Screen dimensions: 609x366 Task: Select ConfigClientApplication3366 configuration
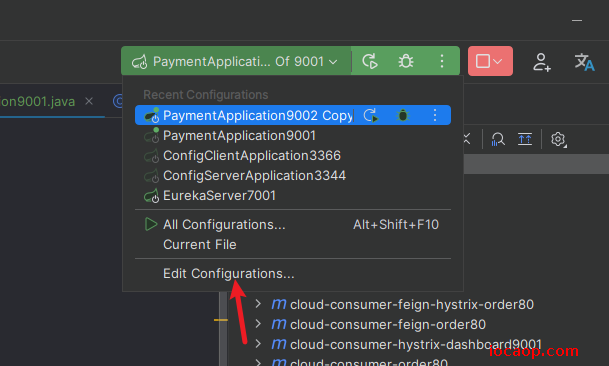click(292, 155)
